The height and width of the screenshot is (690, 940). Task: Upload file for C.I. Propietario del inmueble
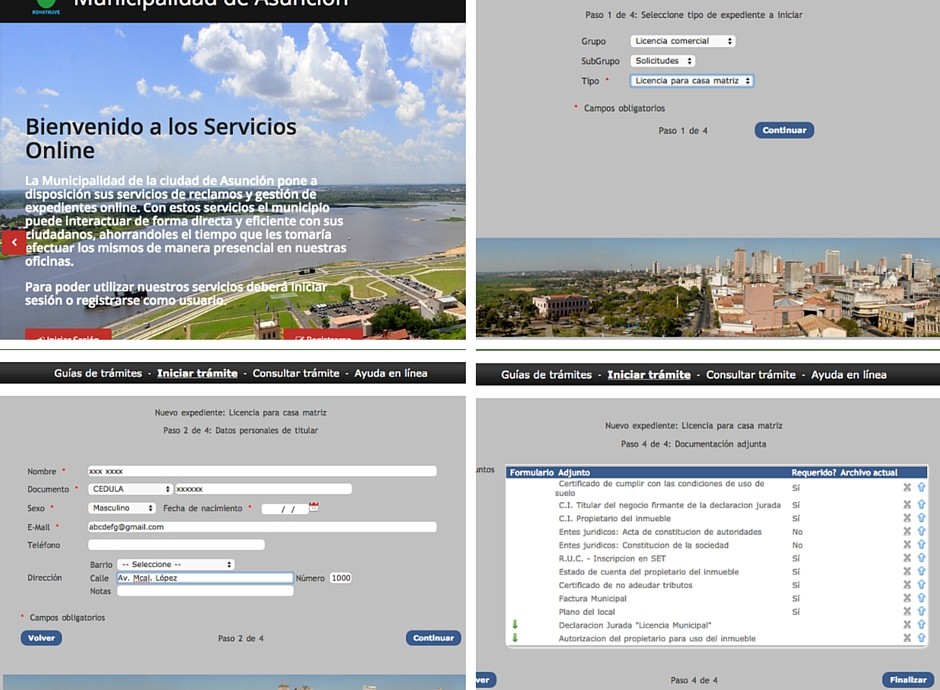pos(921,519)
